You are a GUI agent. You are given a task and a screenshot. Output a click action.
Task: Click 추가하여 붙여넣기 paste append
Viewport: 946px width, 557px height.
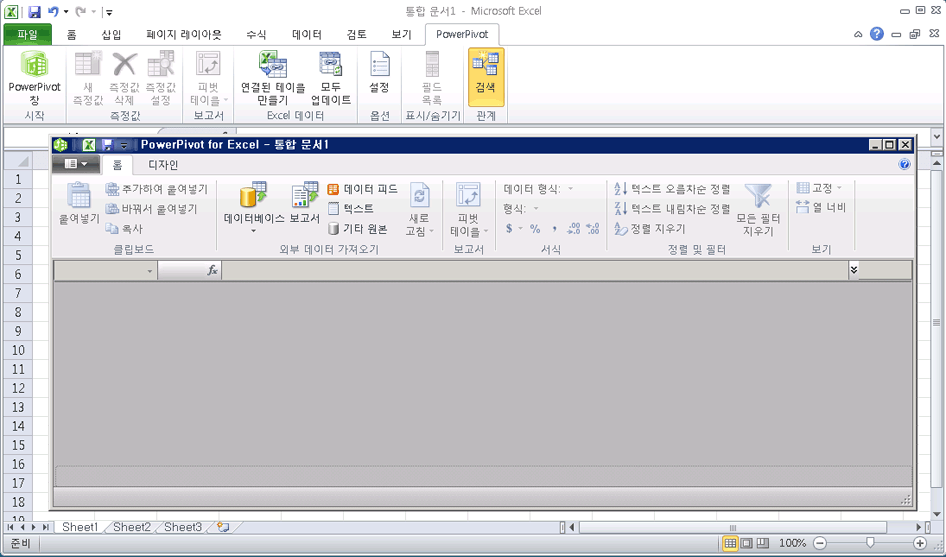[x=156, y=189]
